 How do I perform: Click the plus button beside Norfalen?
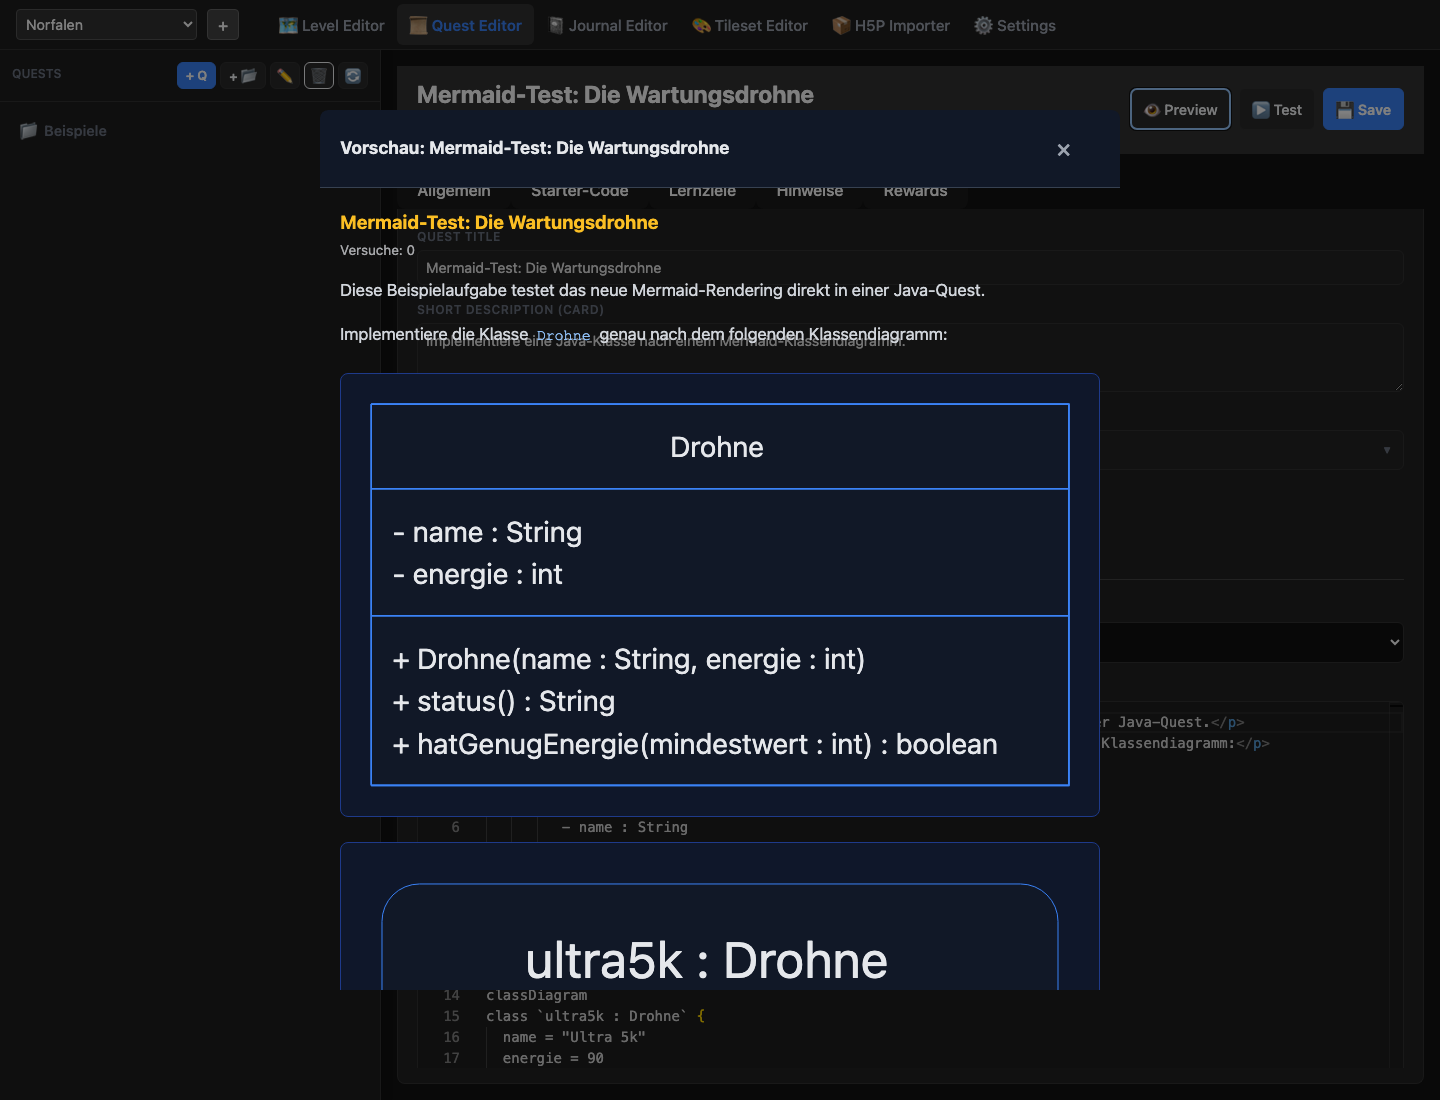223,26
